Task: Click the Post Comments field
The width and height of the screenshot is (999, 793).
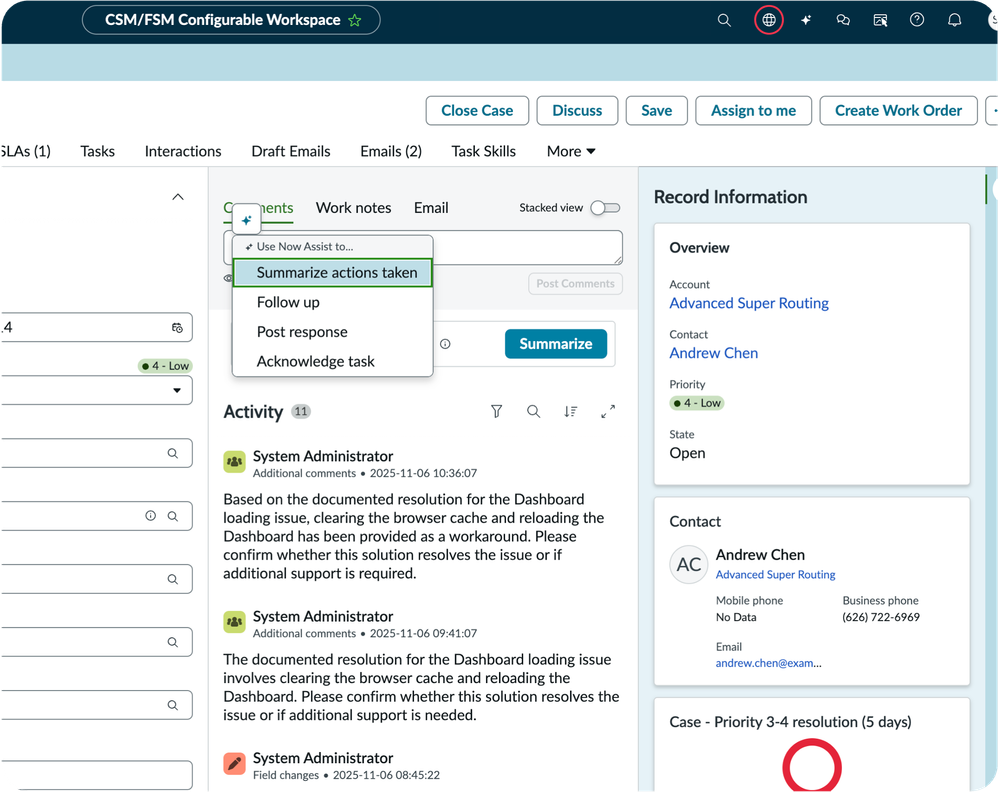Action: click(x=575, y=284)
